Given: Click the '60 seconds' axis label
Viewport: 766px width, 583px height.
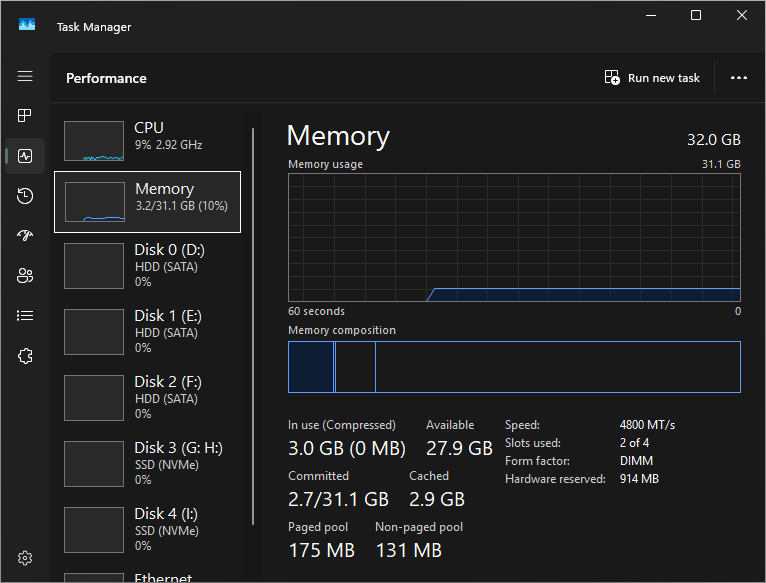Looking at the screenshot, I should [317, 311].
